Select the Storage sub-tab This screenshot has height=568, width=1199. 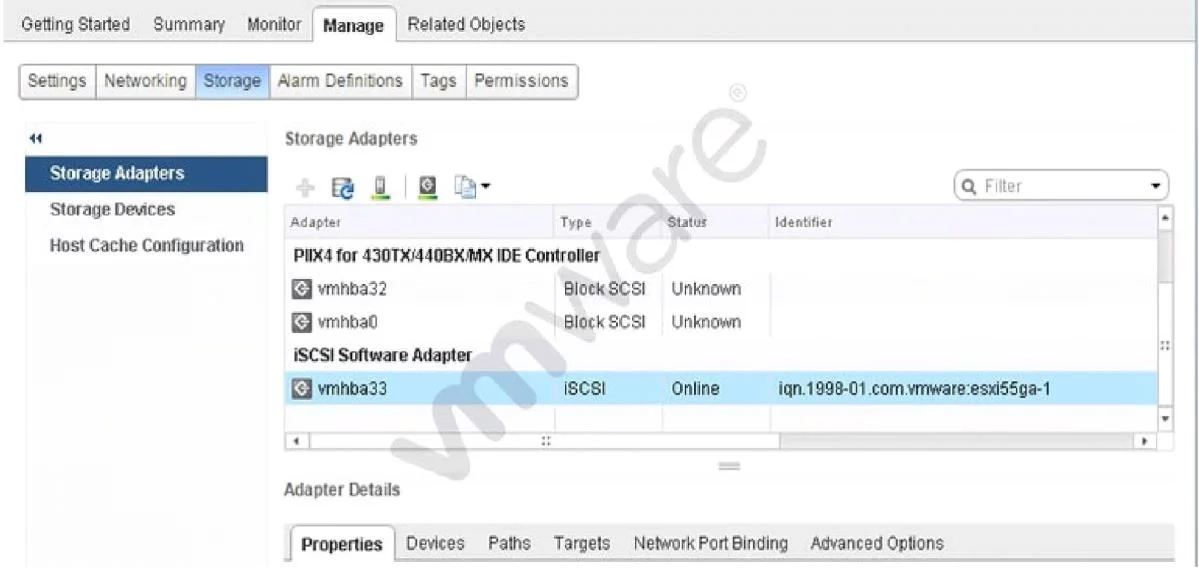coord(232,81)
